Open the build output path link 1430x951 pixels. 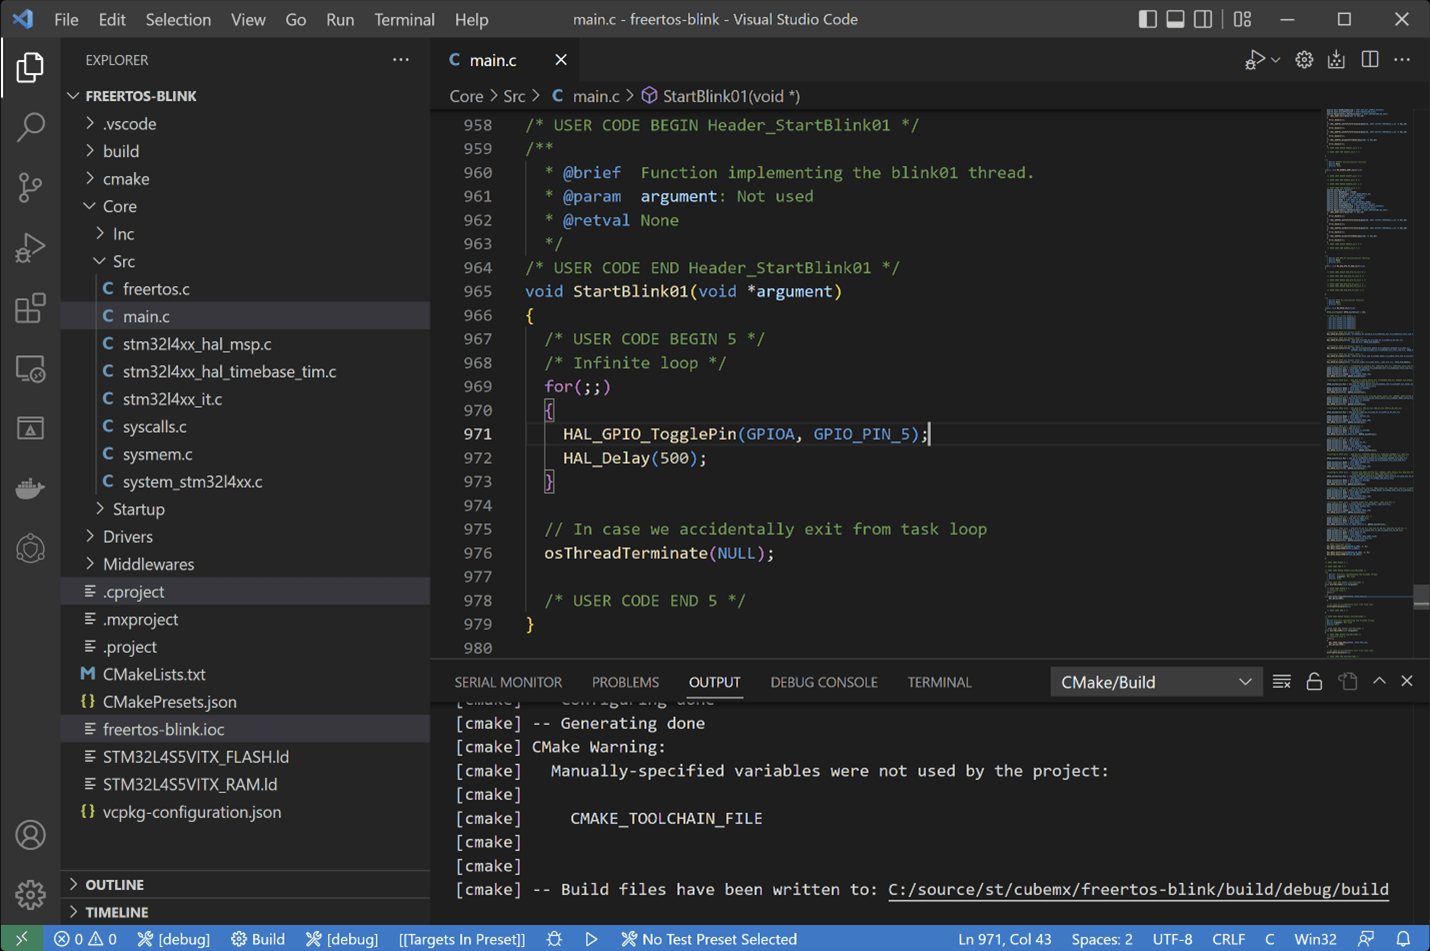(x=1139, y=889)
